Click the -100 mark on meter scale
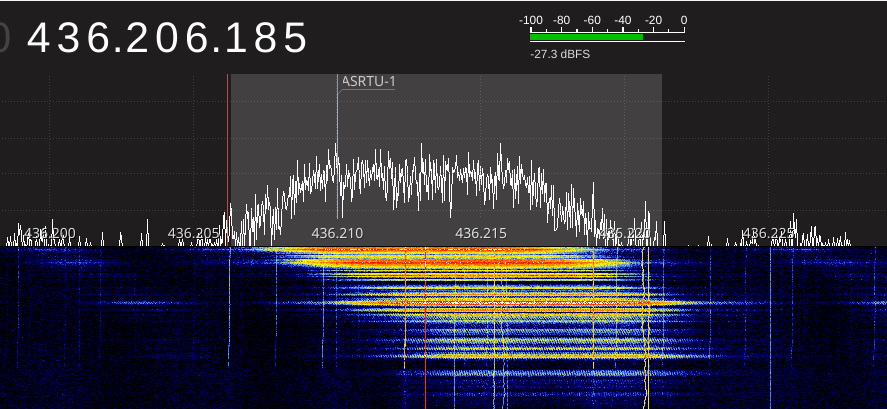The image size is (887, 409). click(531, 20)
